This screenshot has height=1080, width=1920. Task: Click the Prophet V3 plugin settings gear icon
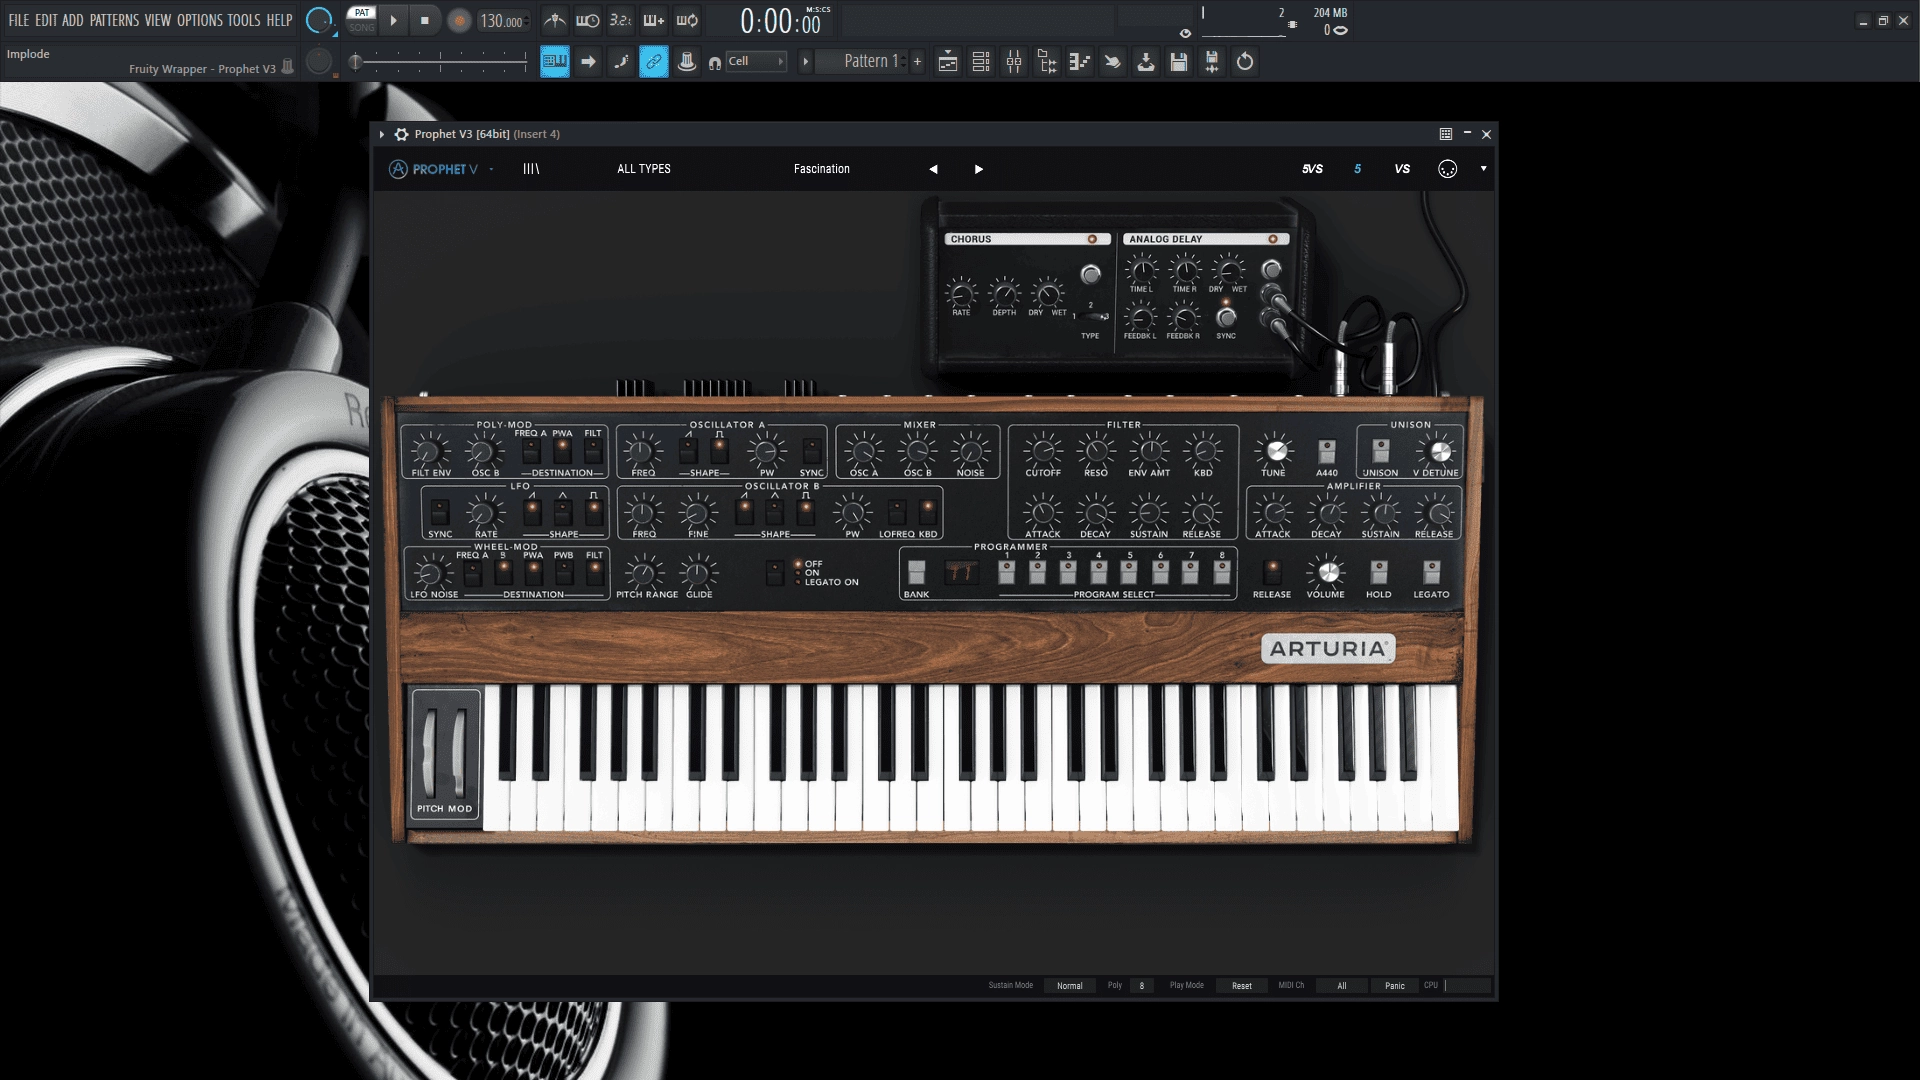click(x=402, y=134)
